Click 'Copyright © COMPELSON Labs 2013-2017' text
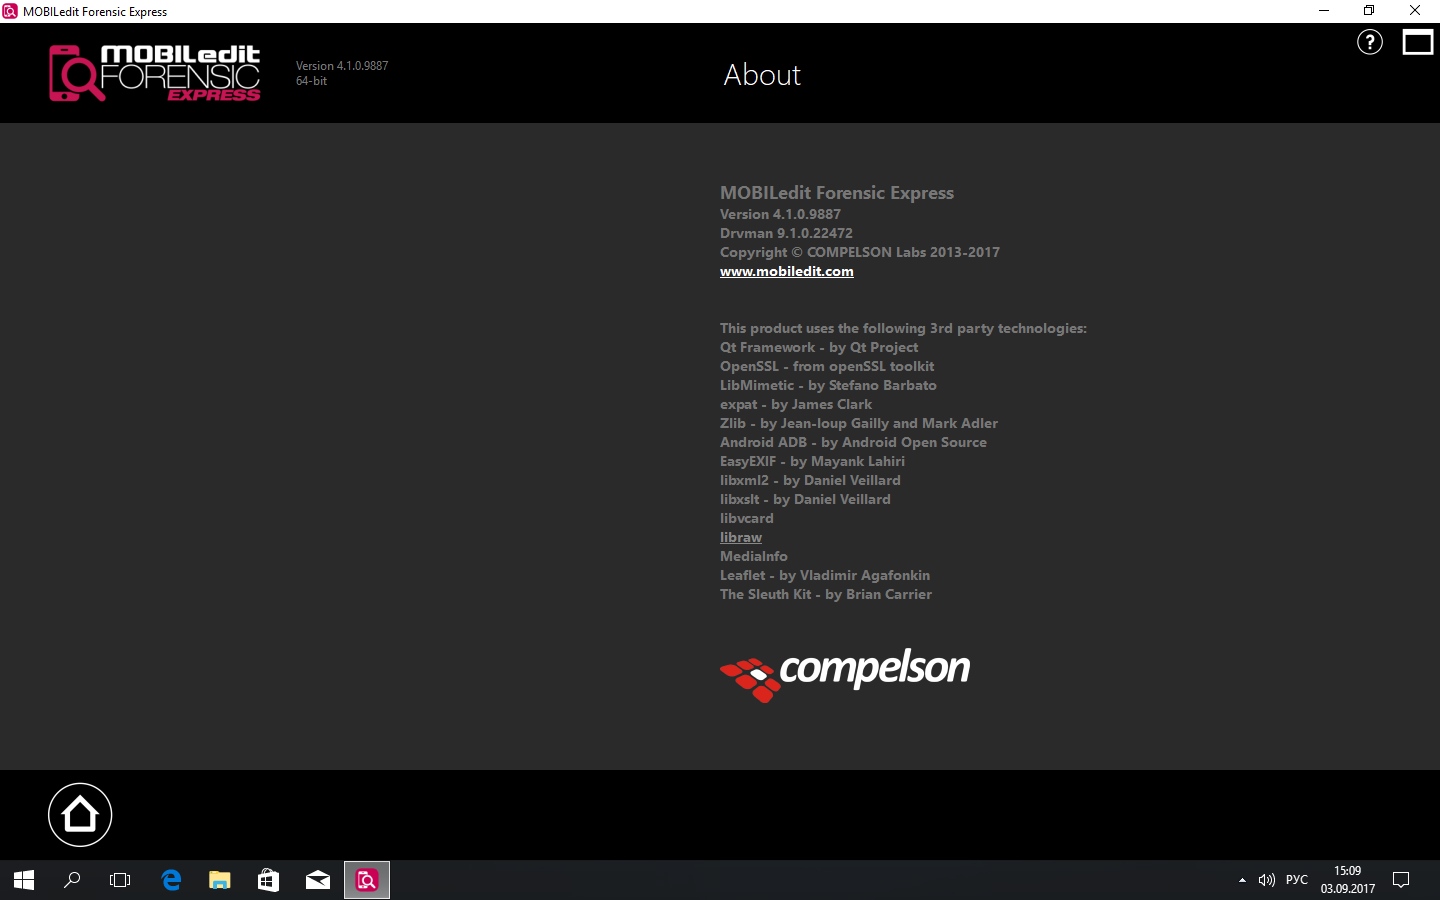 tap(860, 252)
